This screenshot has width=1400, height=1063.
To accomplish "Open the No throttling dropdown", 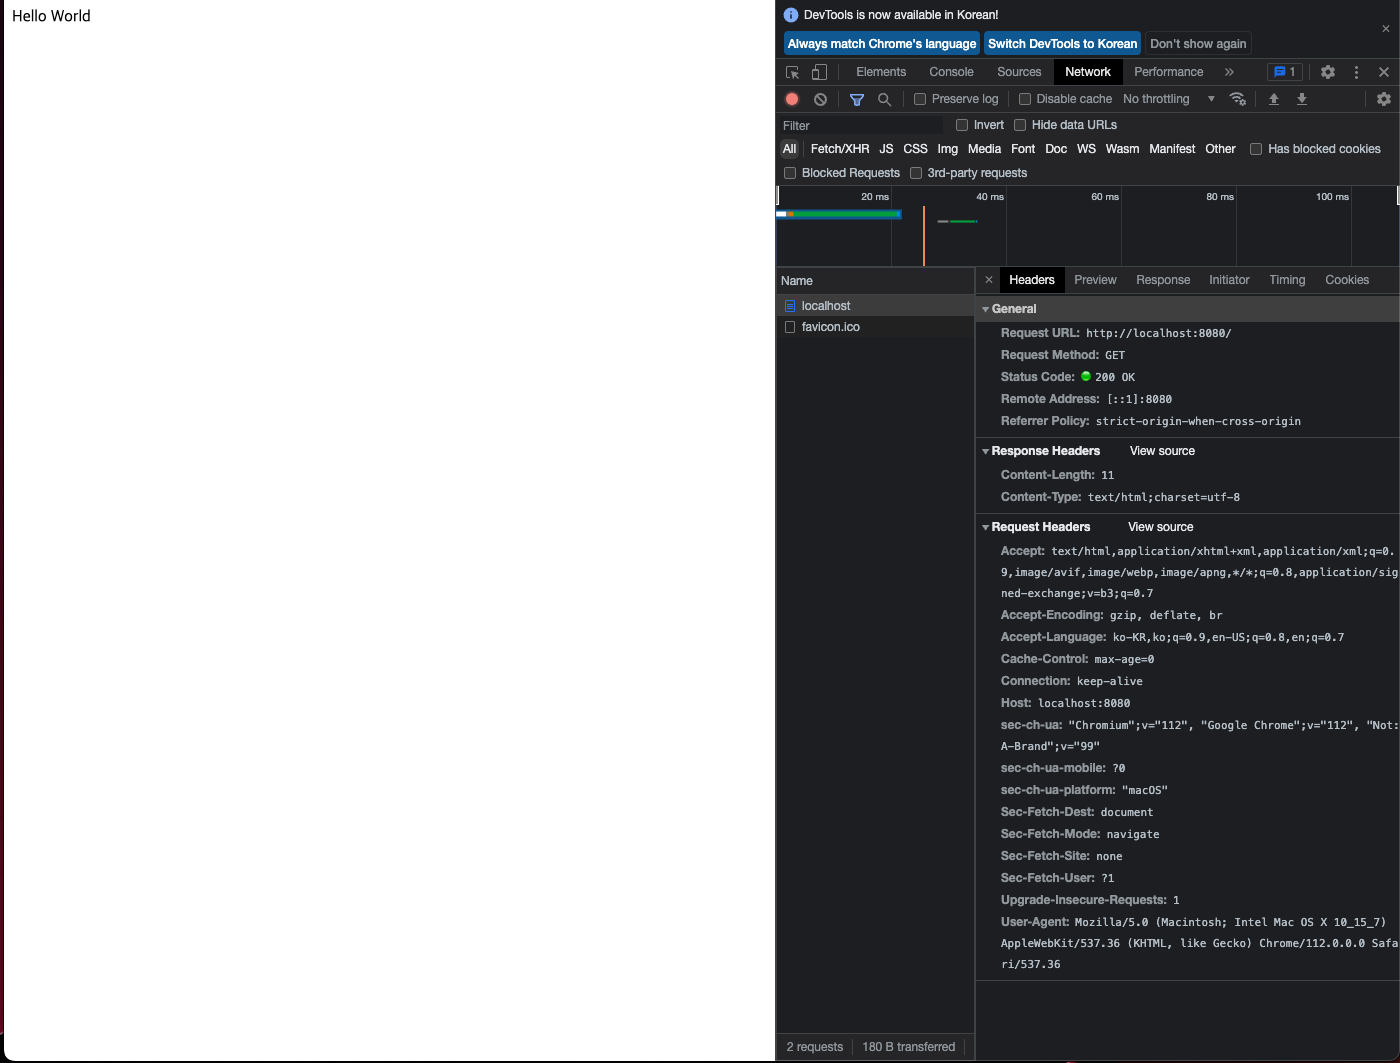I will (1169, 99).
